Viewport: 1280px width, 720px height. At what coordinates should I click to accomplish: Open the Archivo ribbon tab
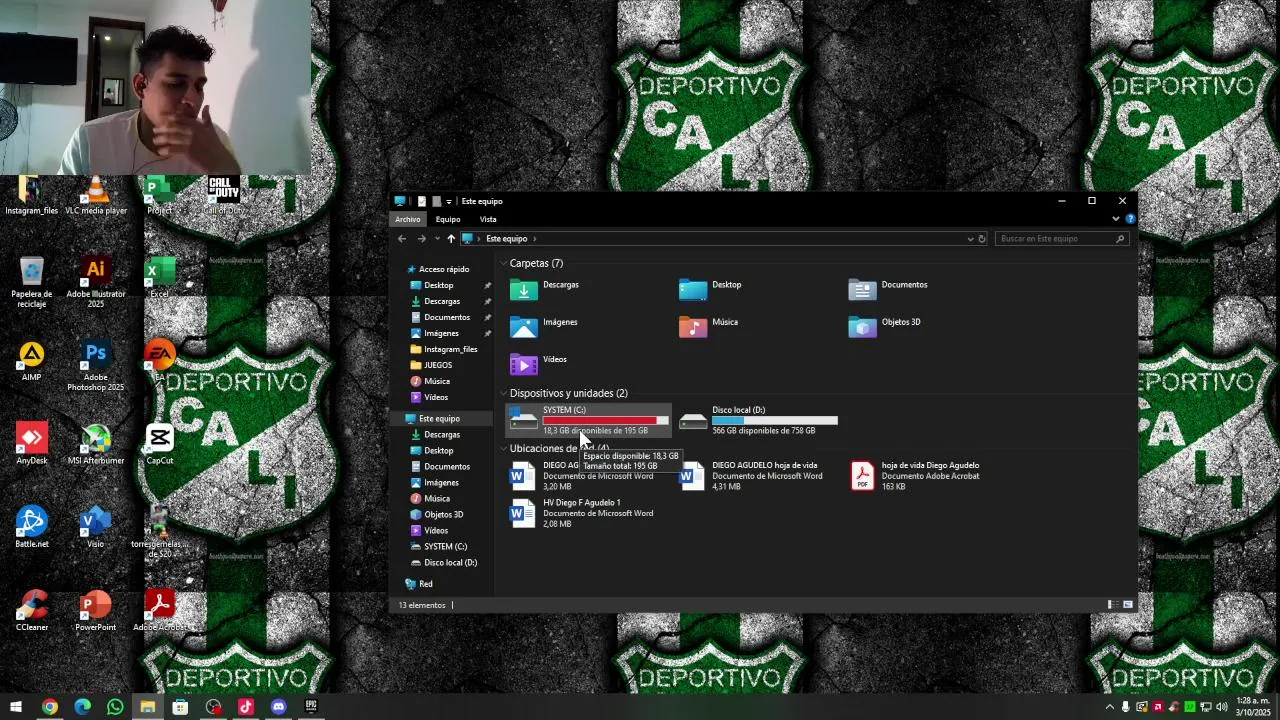[408, 219]
